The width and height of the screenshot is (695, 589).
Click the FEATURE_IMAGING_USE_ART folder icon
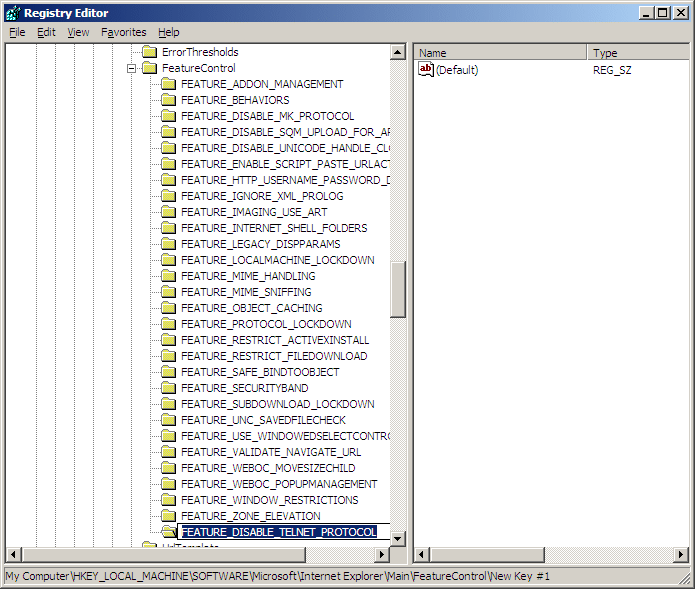168,212
